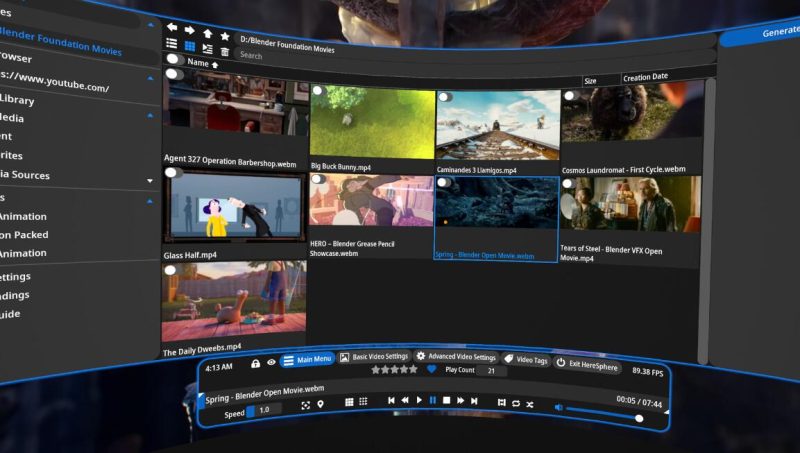Image resolution: width=800 pixels, height=453 pixels.
Task: Collapse section above Animation entries
Action: pos(149,201)
